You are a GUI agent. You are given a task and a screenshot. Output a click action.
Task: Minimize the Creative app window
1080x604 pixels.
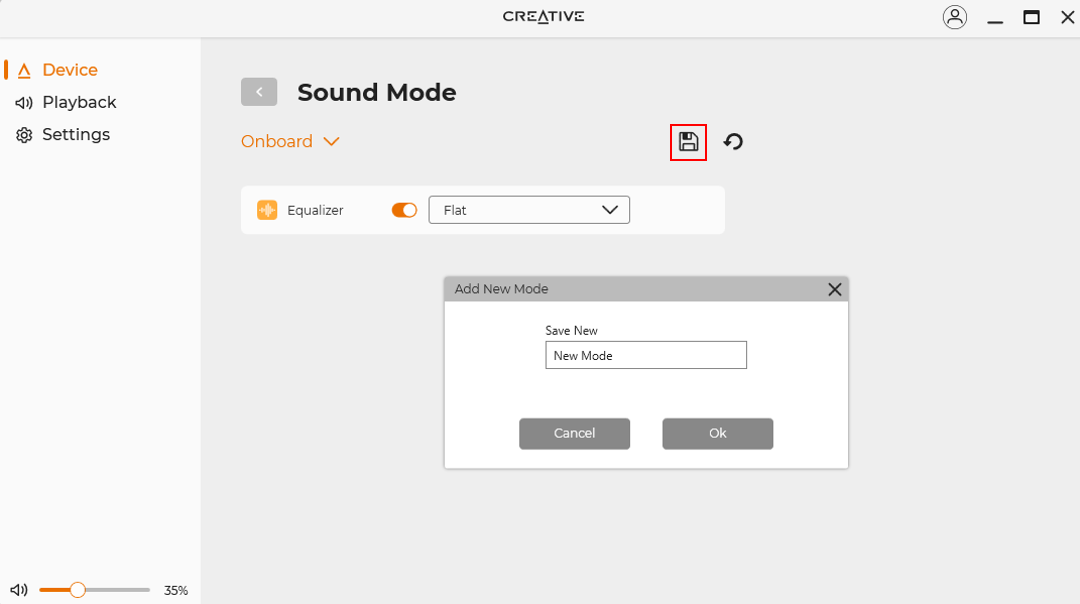[x=994, y=17]
